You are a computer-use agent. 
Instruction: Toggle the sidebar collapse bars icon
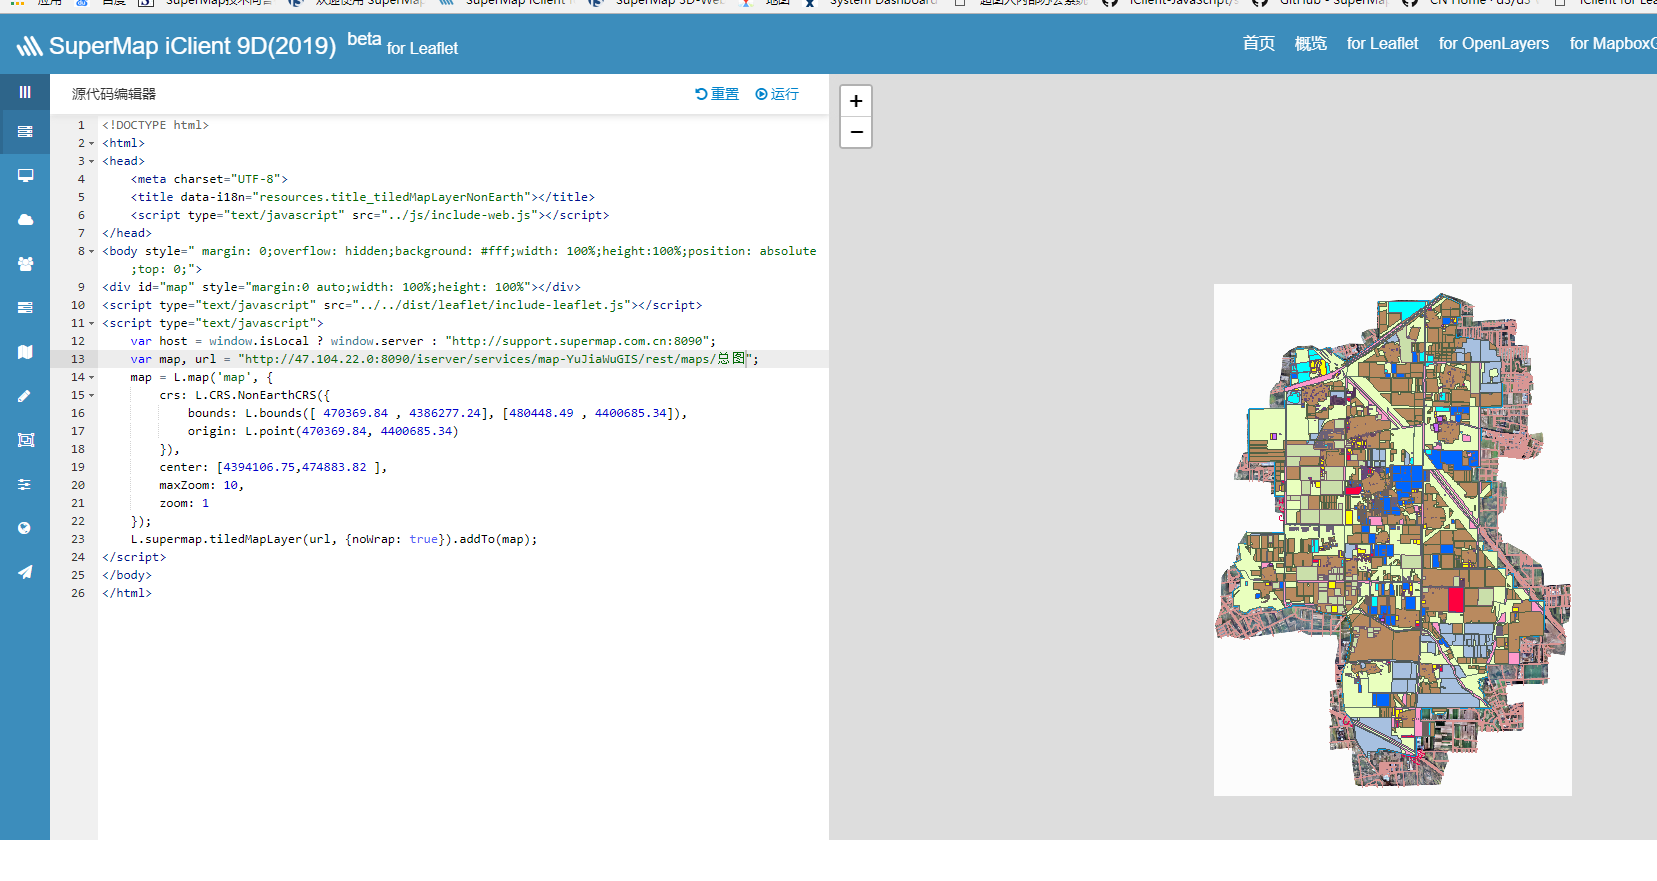tap(25, 92)
